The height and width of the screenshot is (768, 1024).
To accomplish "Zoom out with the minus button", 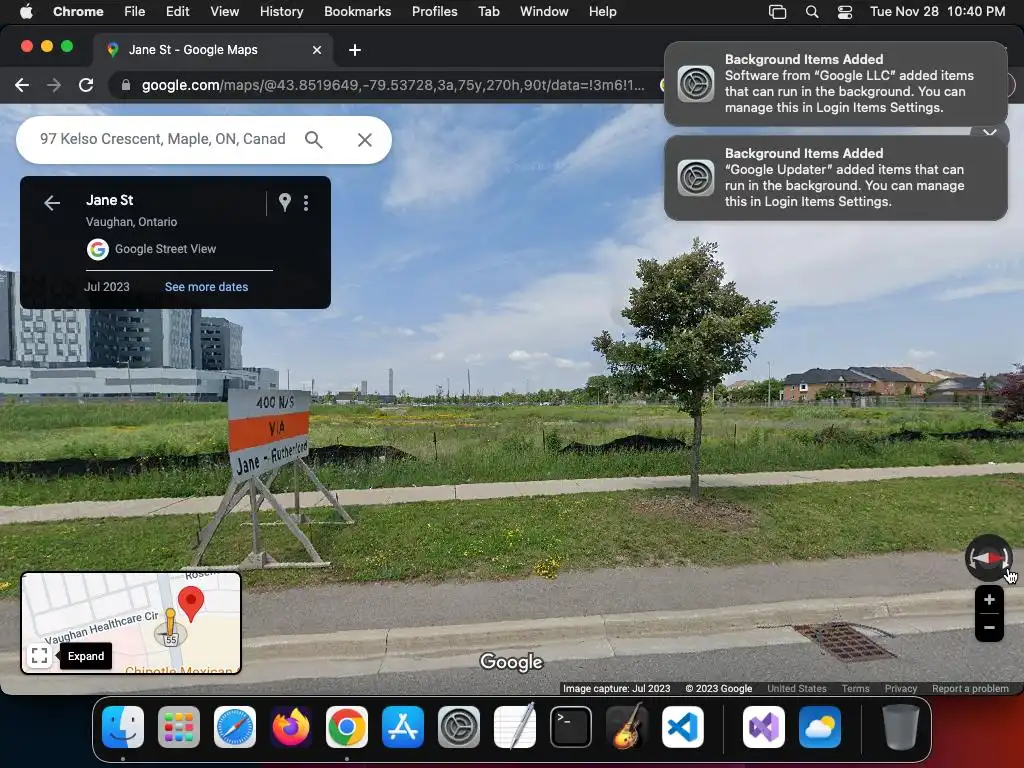I will click(989, 628).
